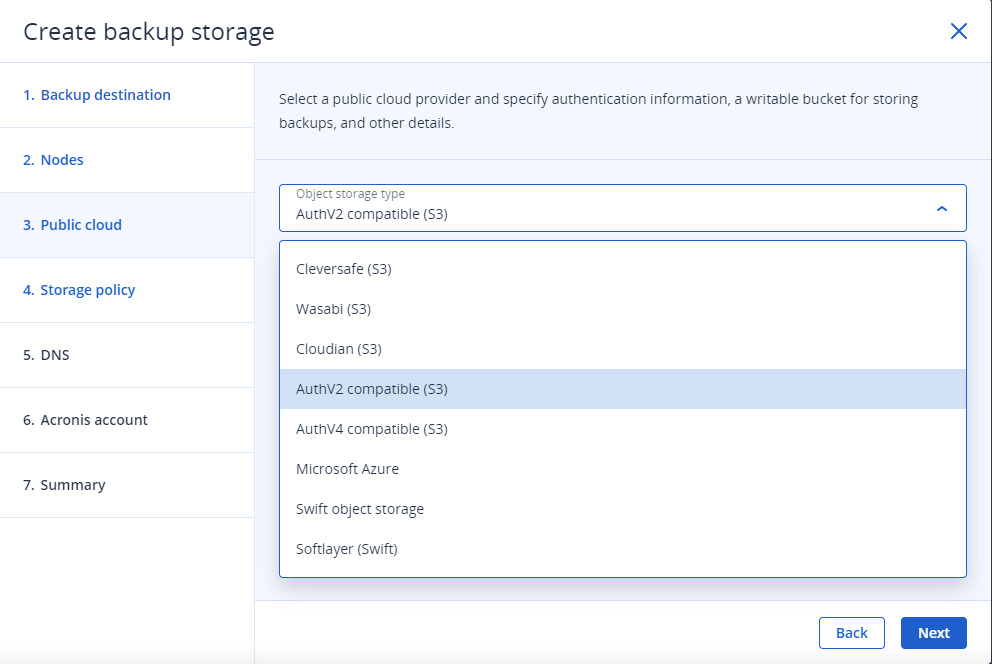Jump to Storage policy step

point(127,290)
